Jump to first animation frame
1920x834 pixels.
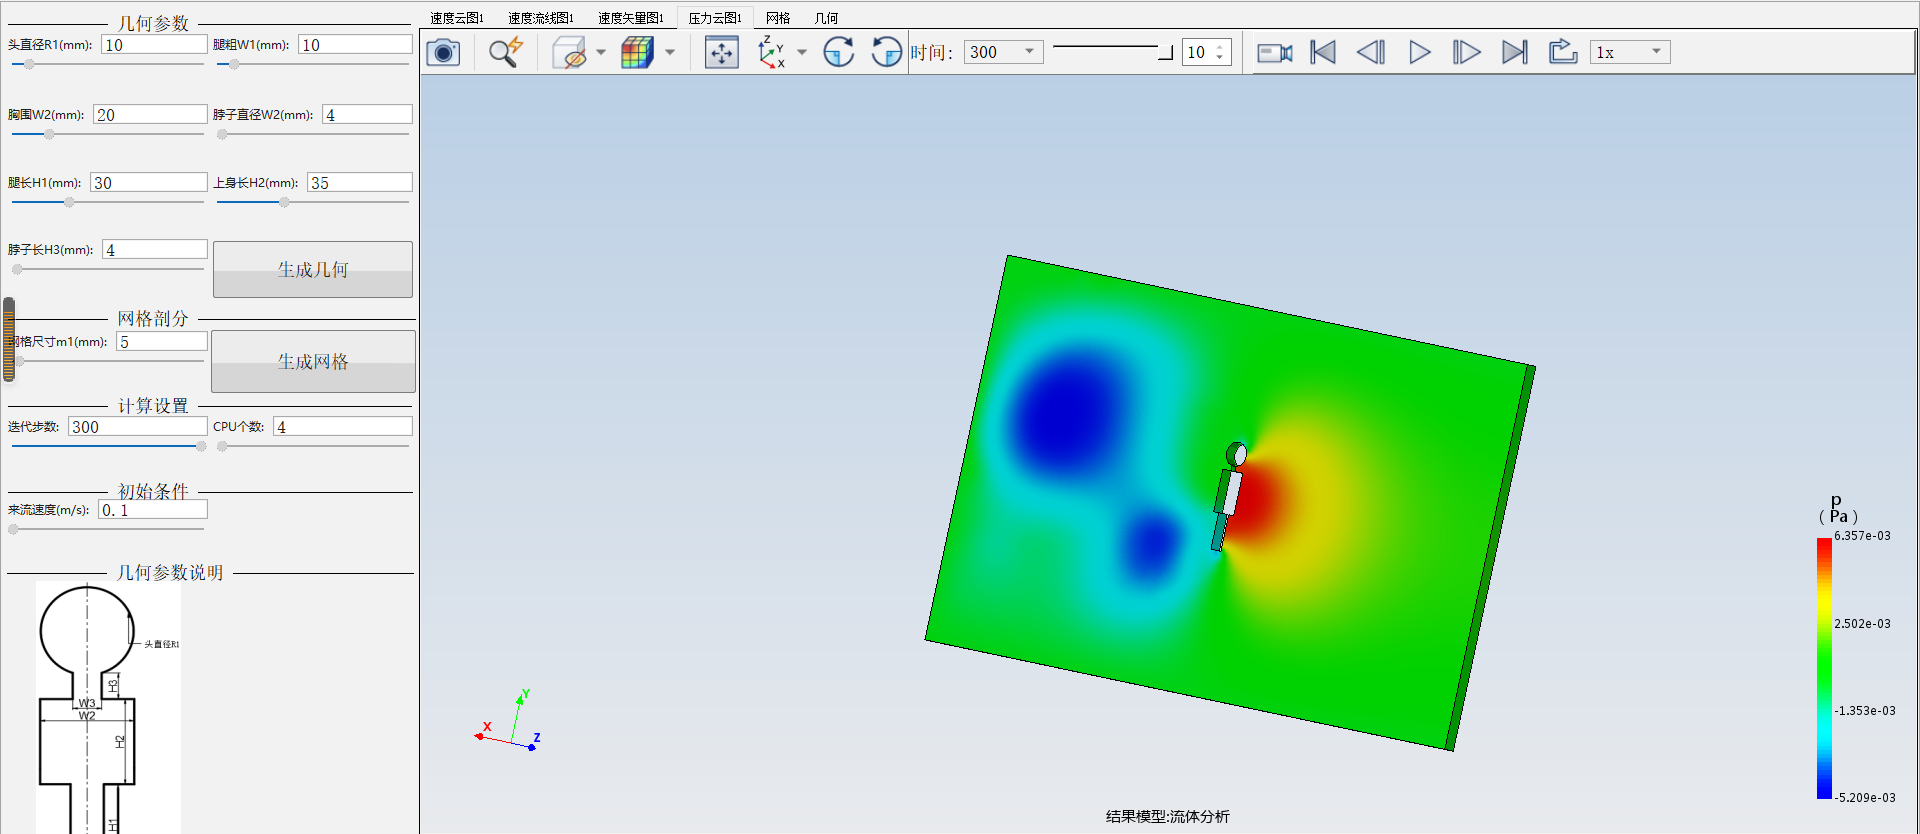pos(1323,52)
